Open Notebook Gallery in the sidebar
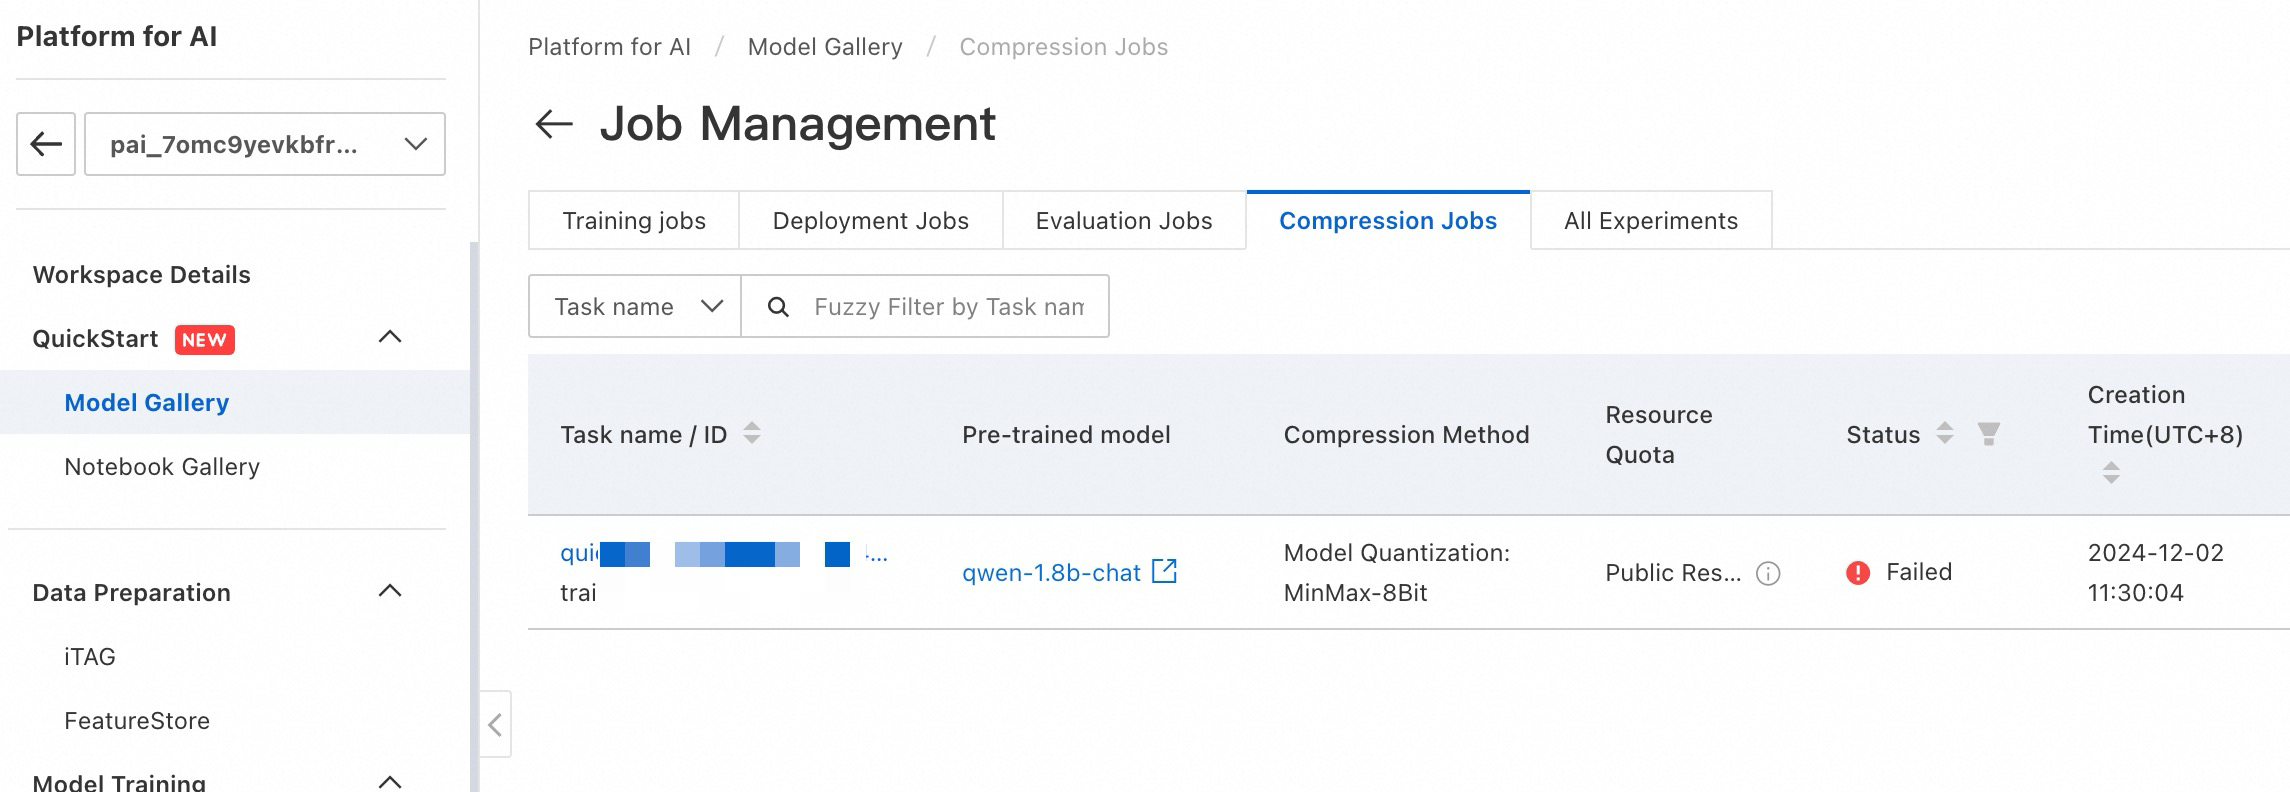The width and height of the screenshot is (2290, 792). (x=162, y=467)
